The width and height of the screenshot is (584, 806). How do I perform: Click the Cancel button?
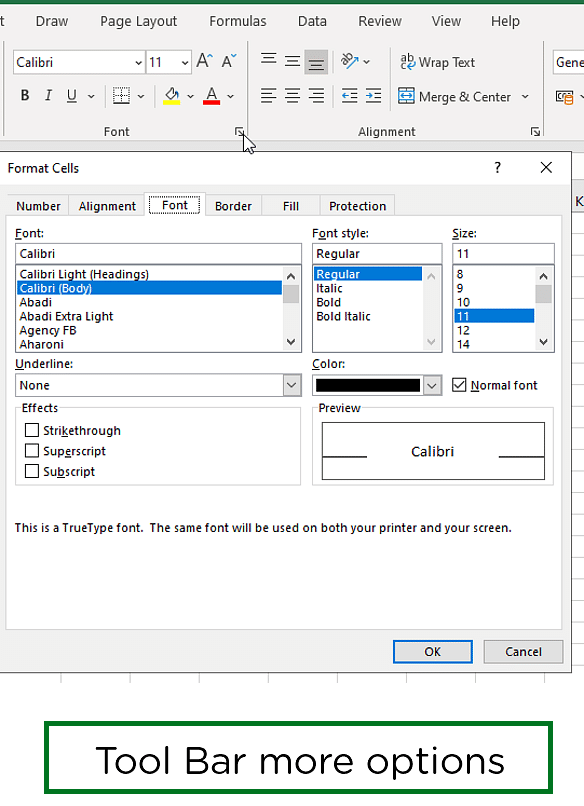523,651
